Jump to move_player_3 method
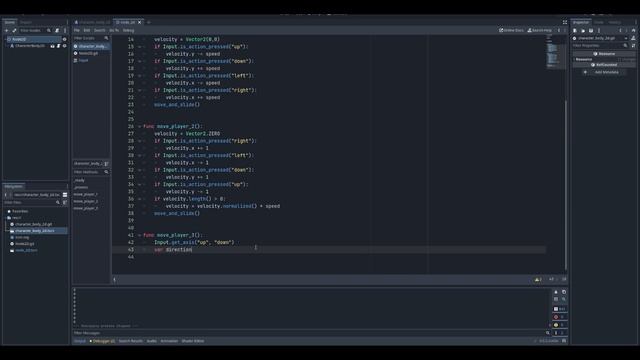The width and height of the screenshot is (640, 360). pos(86,208)
